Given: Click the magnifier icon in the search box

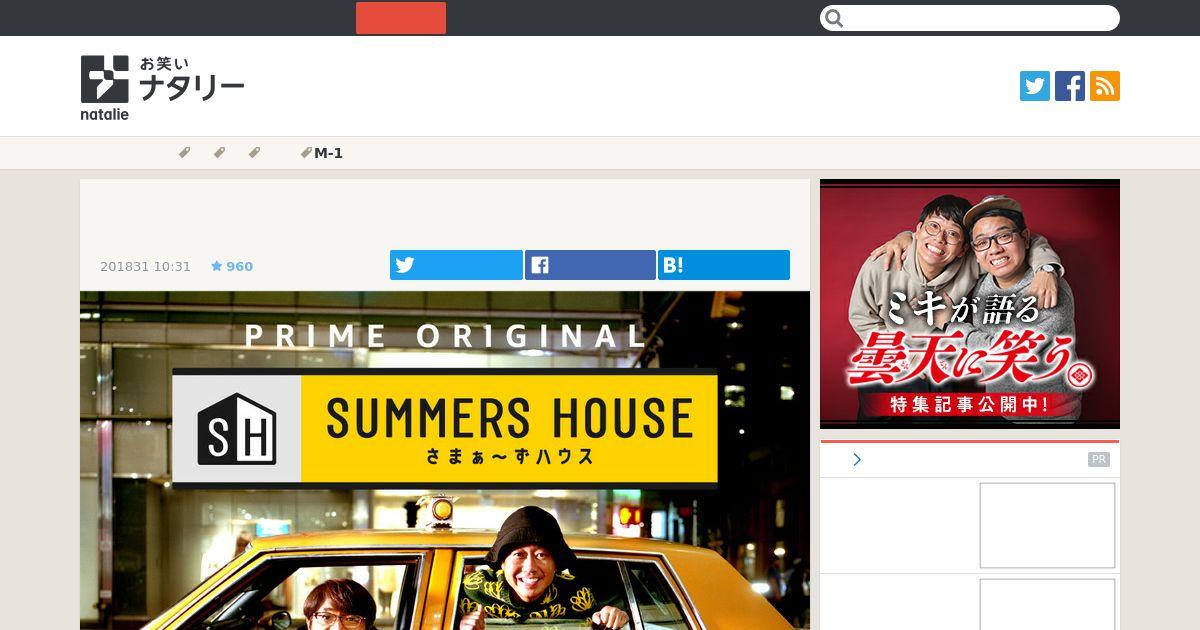Looking at the screenshot, I should [835, 18].
